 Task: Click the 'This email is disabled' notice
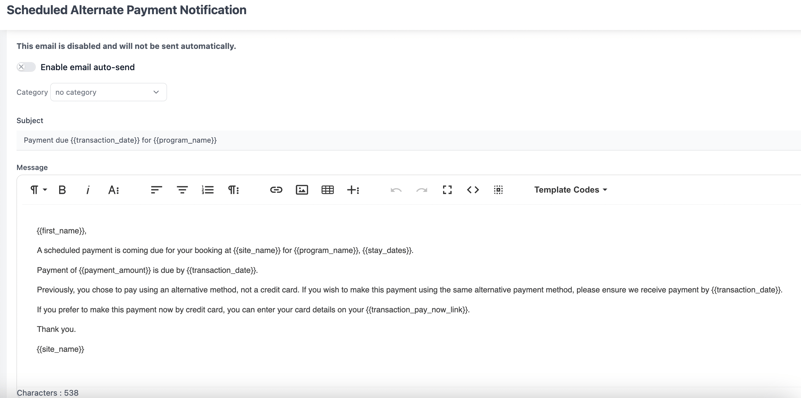coord(126,46)
